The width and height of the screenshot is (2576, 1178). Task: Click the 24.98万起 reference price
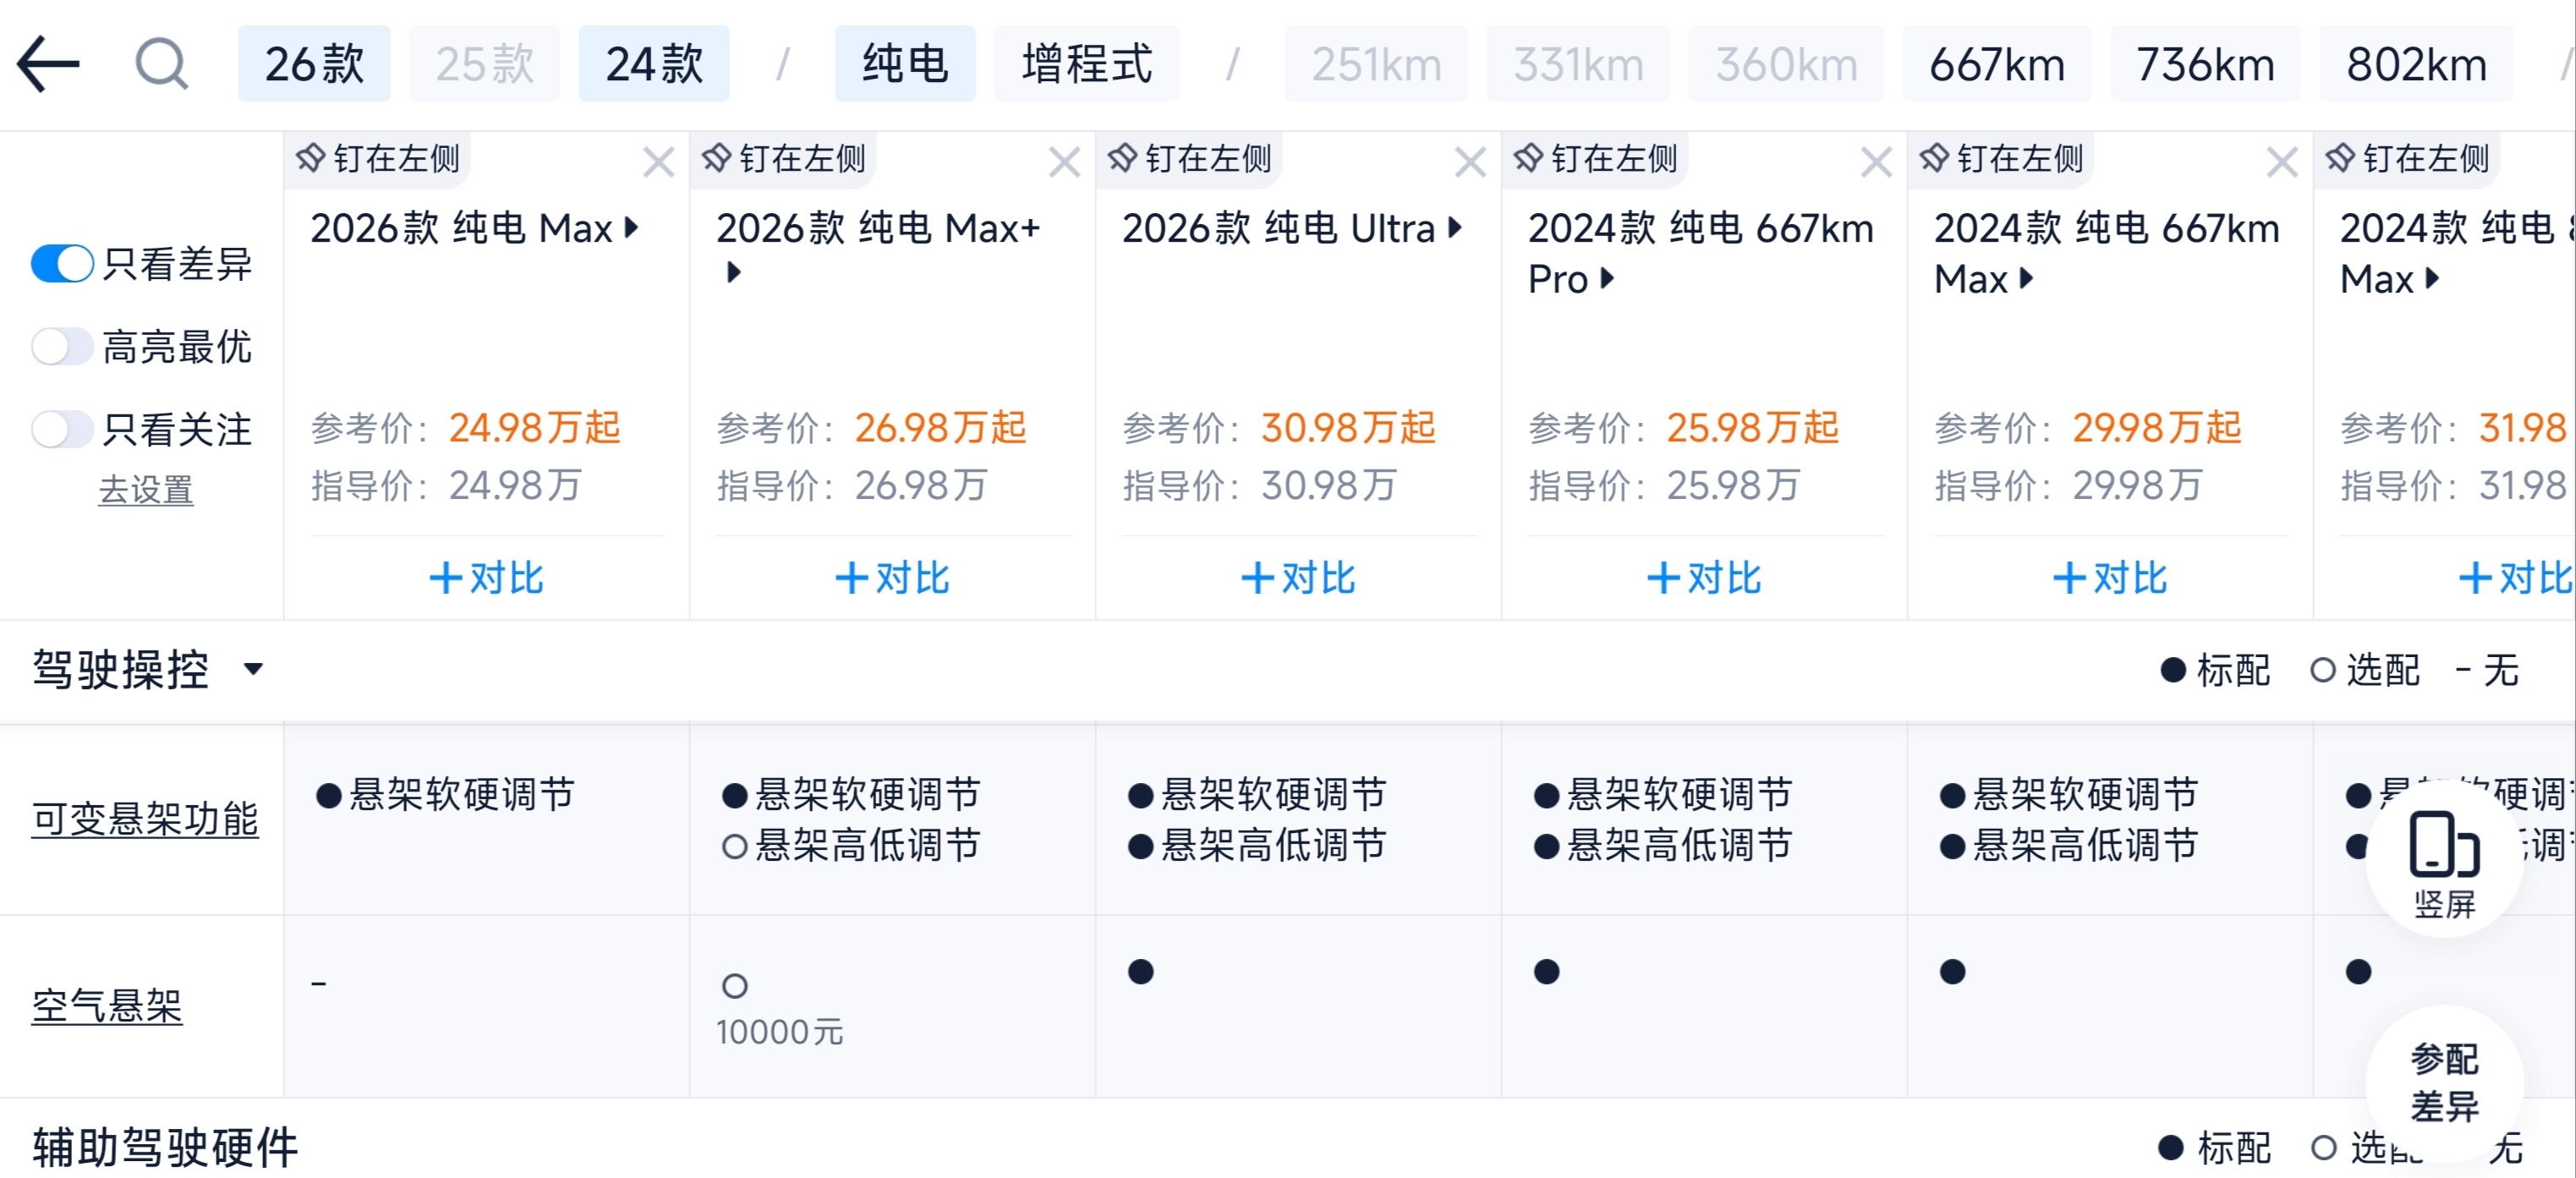click(535, 428)
